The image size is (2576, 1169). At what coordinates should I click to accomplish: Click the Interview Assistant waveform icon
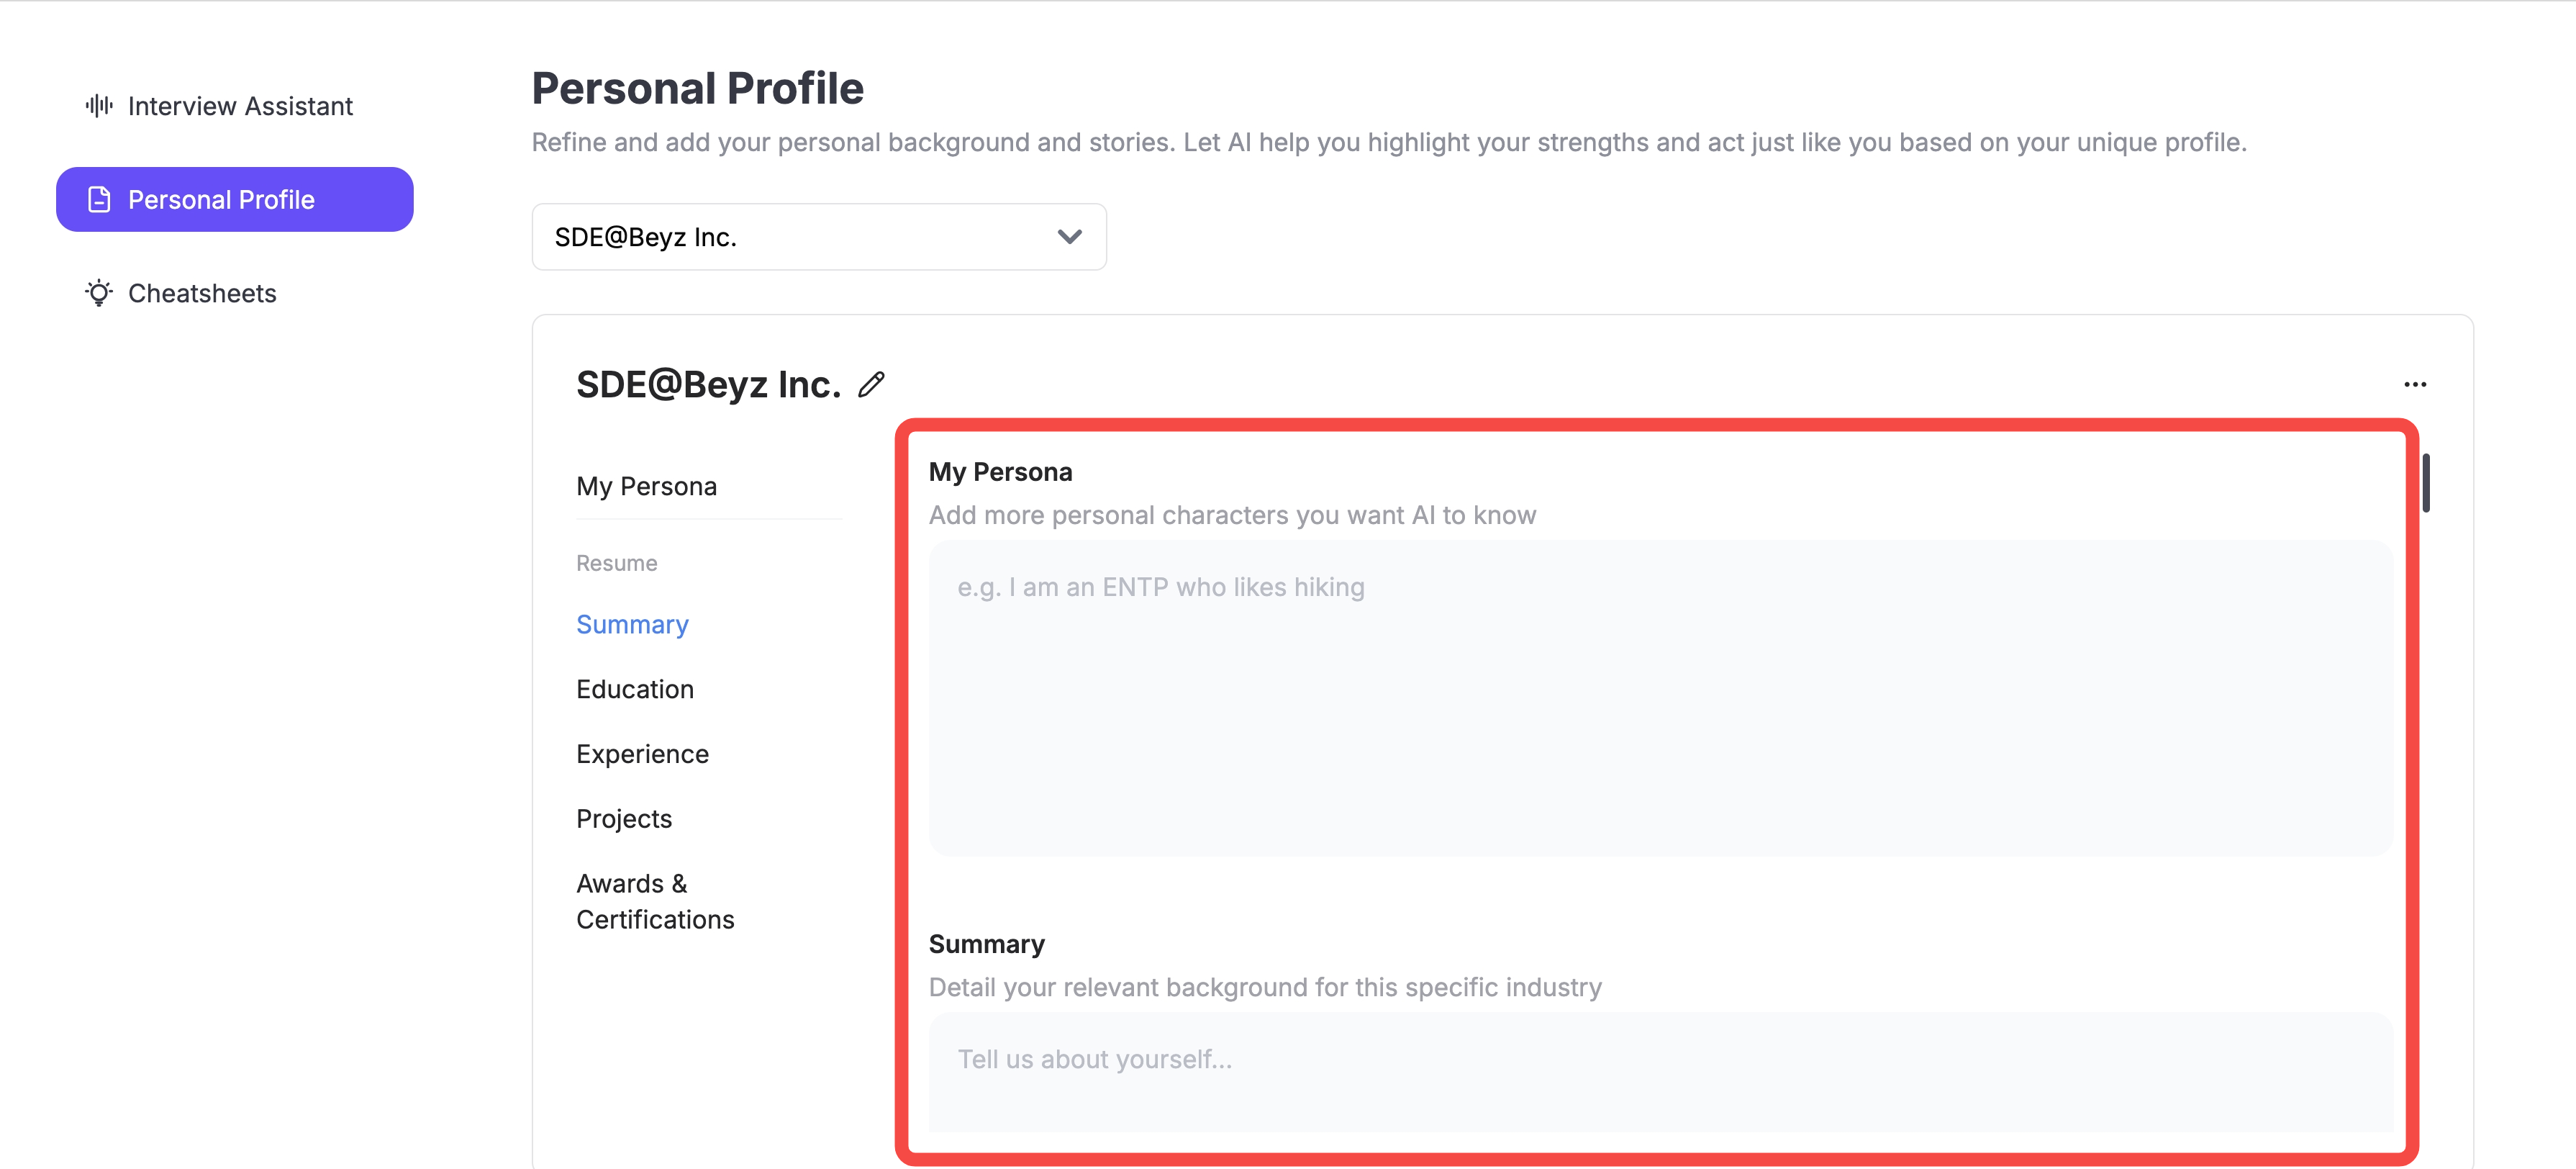click(x=99, y=106)
